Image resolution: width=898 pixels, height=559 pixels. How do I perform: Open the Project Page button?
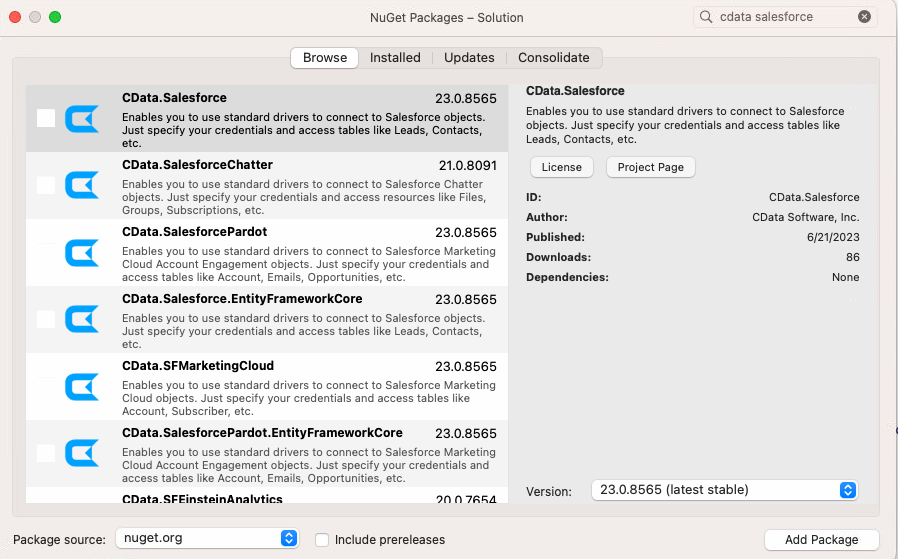(x=651, y=167)
